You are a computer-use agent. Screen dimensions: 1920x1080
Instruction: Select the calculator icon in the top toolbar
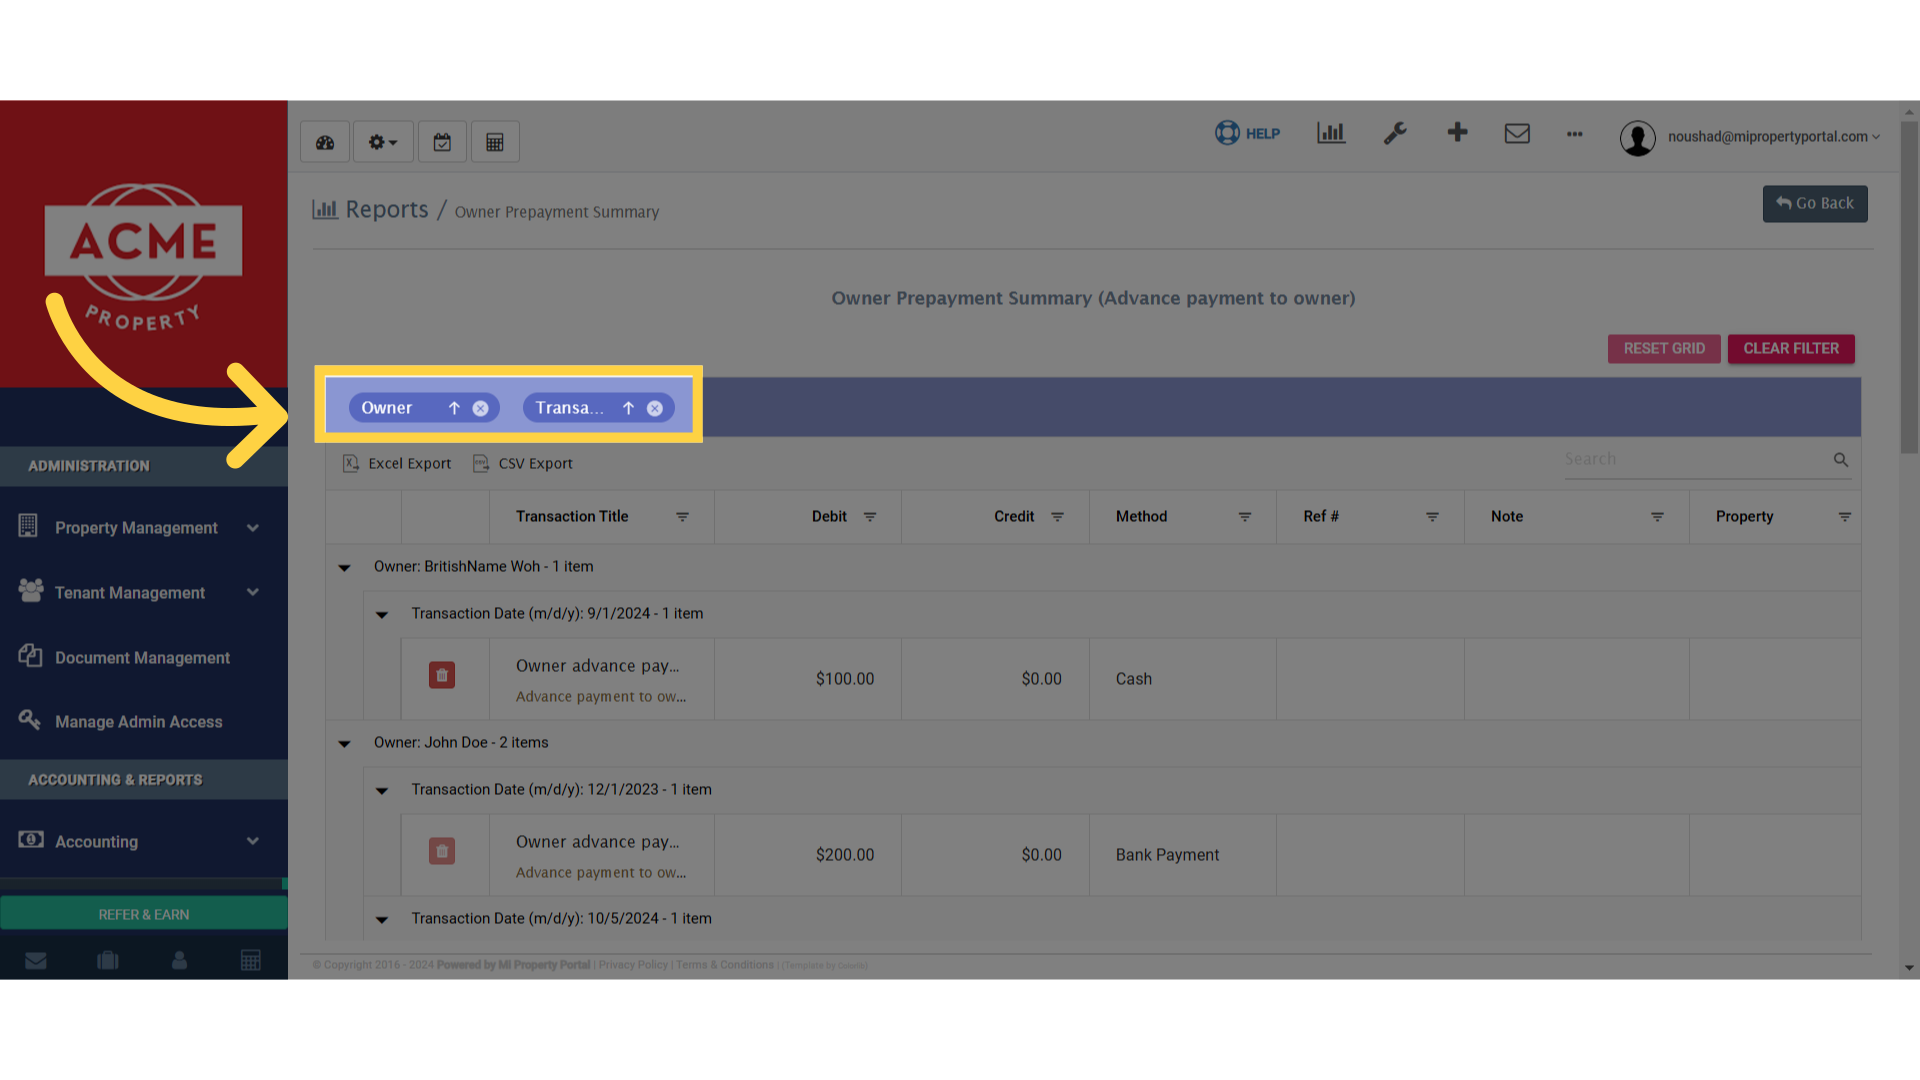(x=495, y=141)
